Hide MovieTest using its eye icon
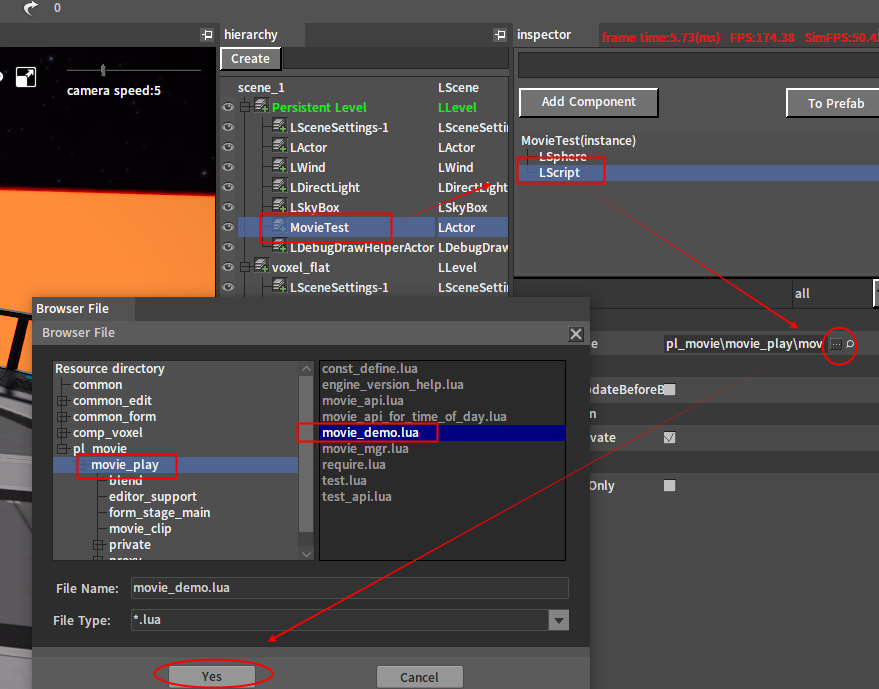 (x=228, y=228)
